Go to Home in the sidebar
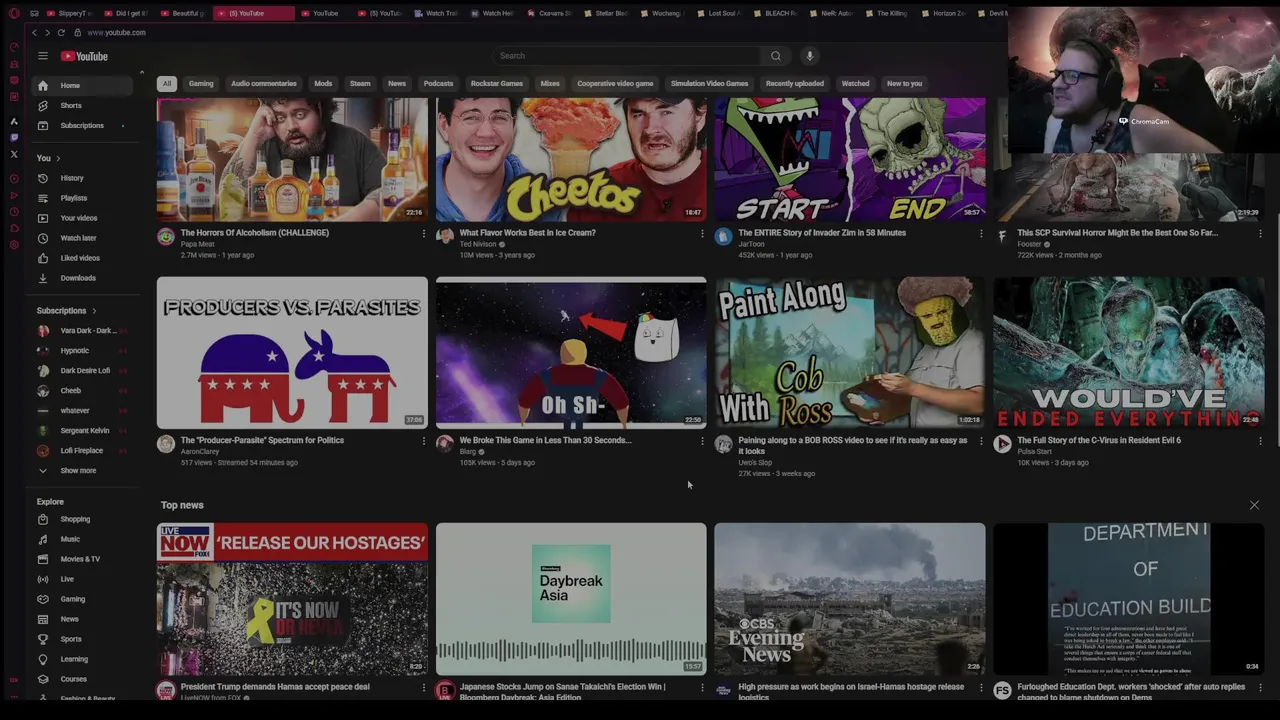Screen dimensions: 1280x720 [80, 85]
